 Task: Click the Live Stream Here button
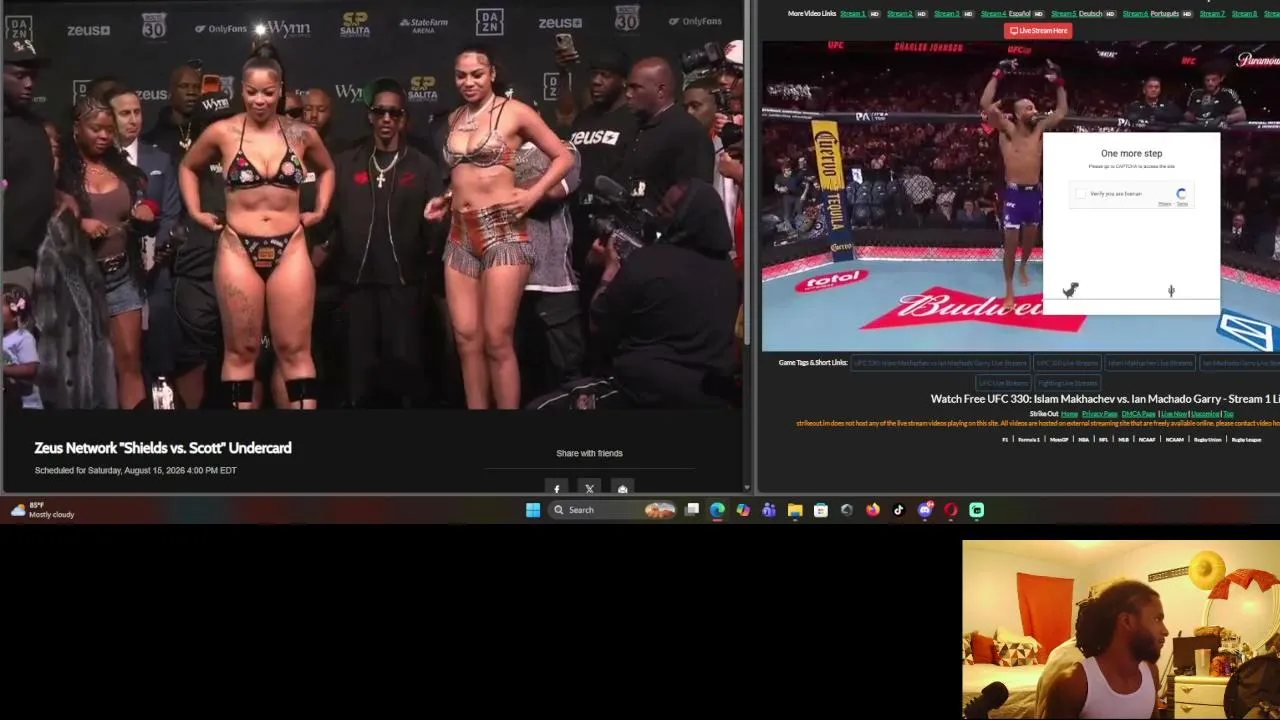click(x=1038, y=31)
